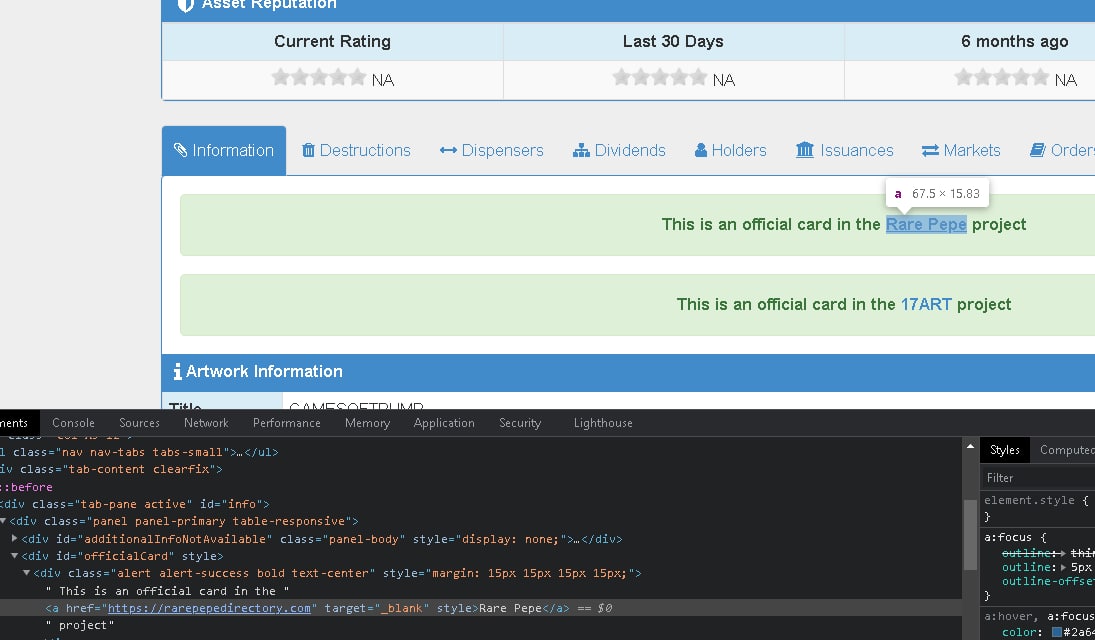View the Dividends tab
1095x640 pixels.
[x=619, y=150]
